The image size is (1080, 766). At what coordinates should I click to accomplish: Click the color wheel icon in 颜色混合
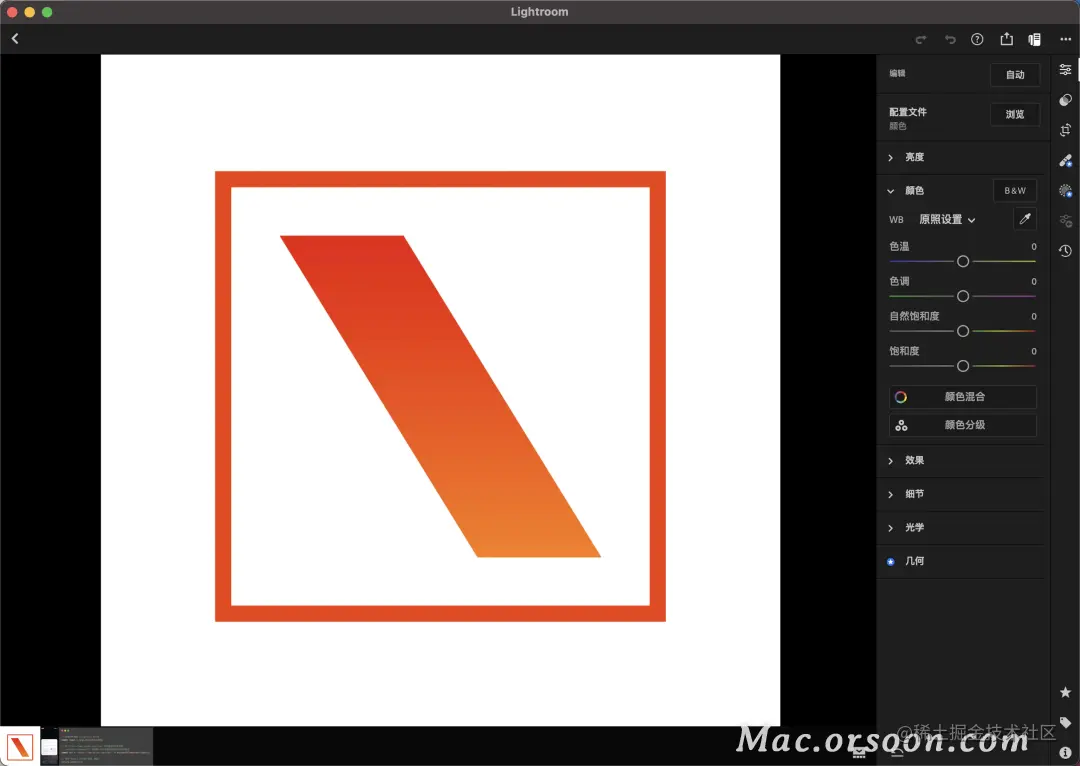[x=900, y=397]
